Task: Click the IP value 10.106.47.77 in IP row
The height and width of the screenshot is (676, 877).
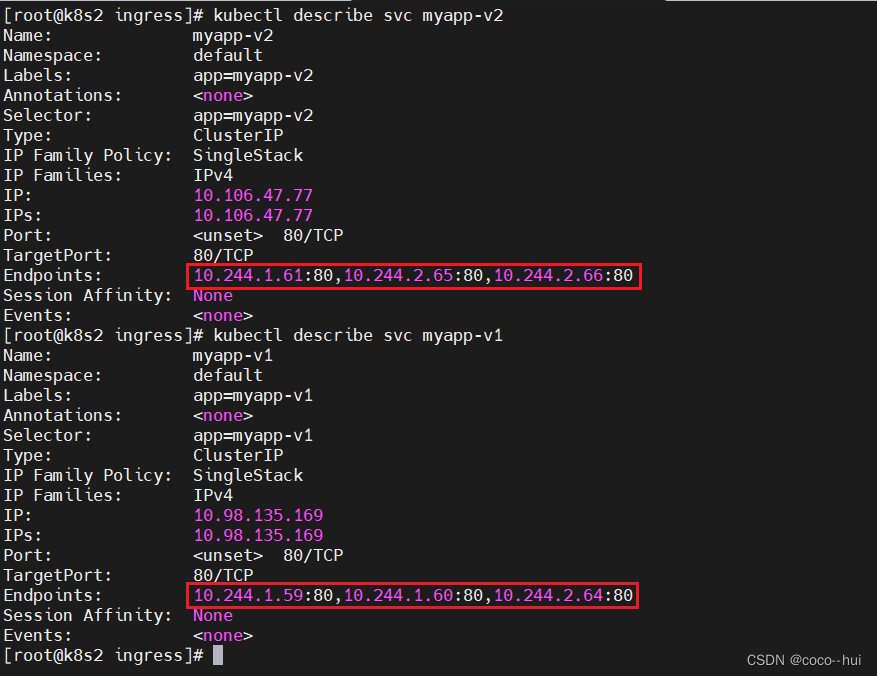Action: click(253, 196)
